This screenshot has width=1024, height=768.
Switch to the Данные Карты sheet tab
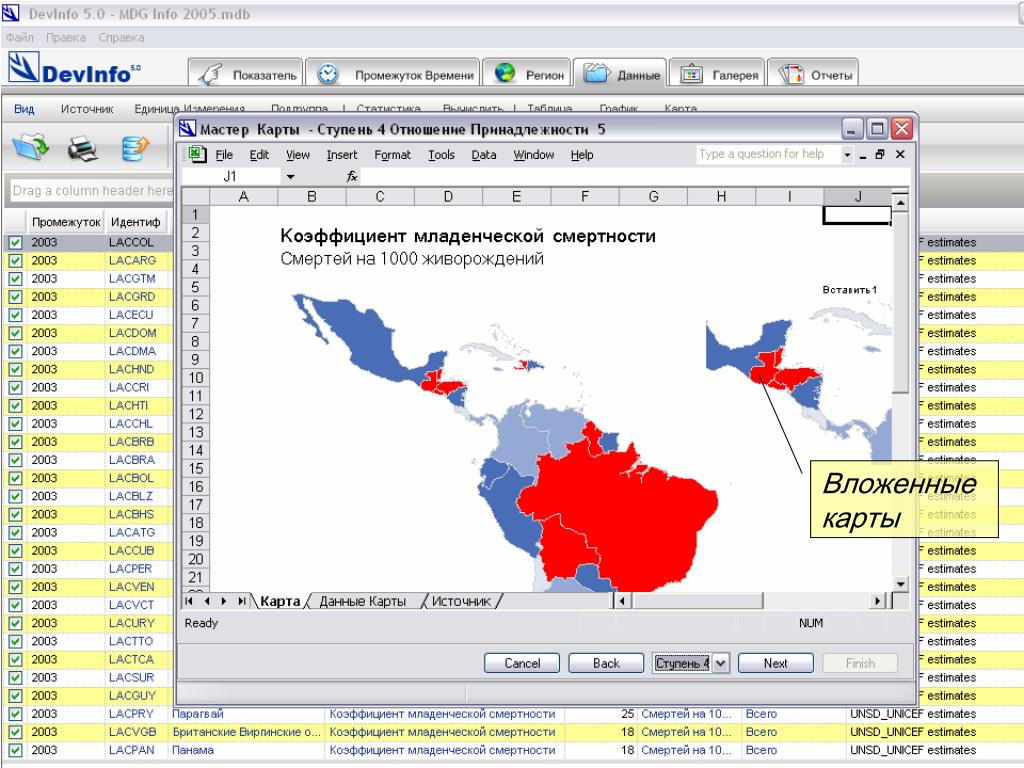[x=362, y=601]
